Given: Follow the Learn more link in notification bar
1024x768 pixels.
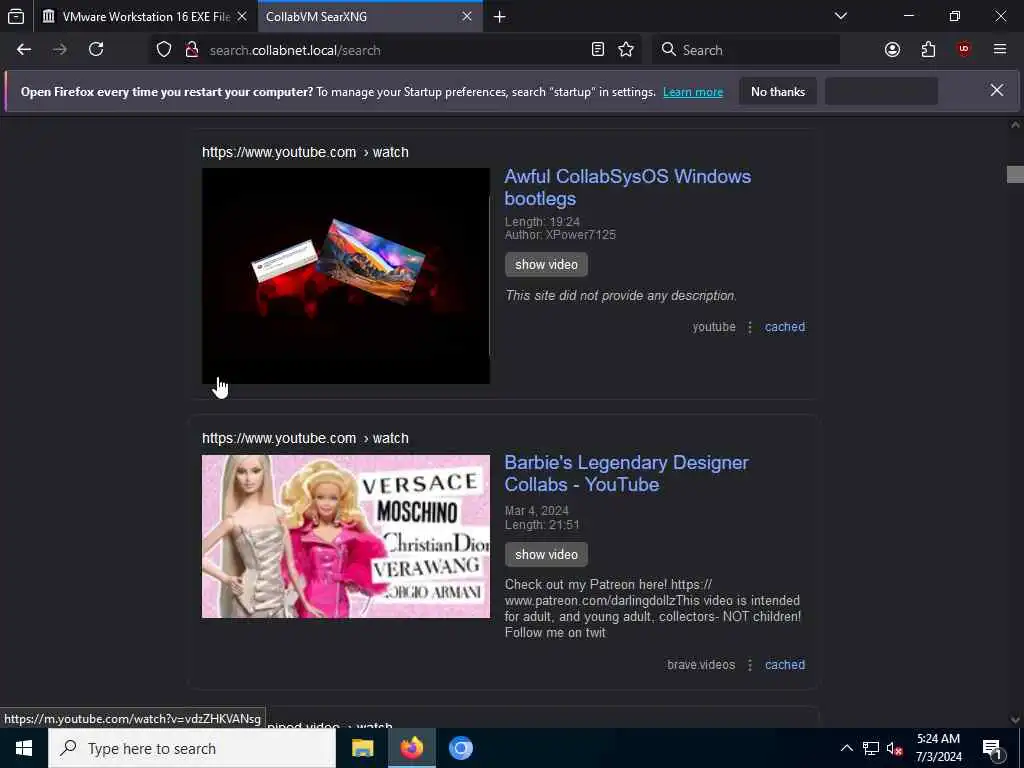Looking at the screenshot, I should click(693, 92).
